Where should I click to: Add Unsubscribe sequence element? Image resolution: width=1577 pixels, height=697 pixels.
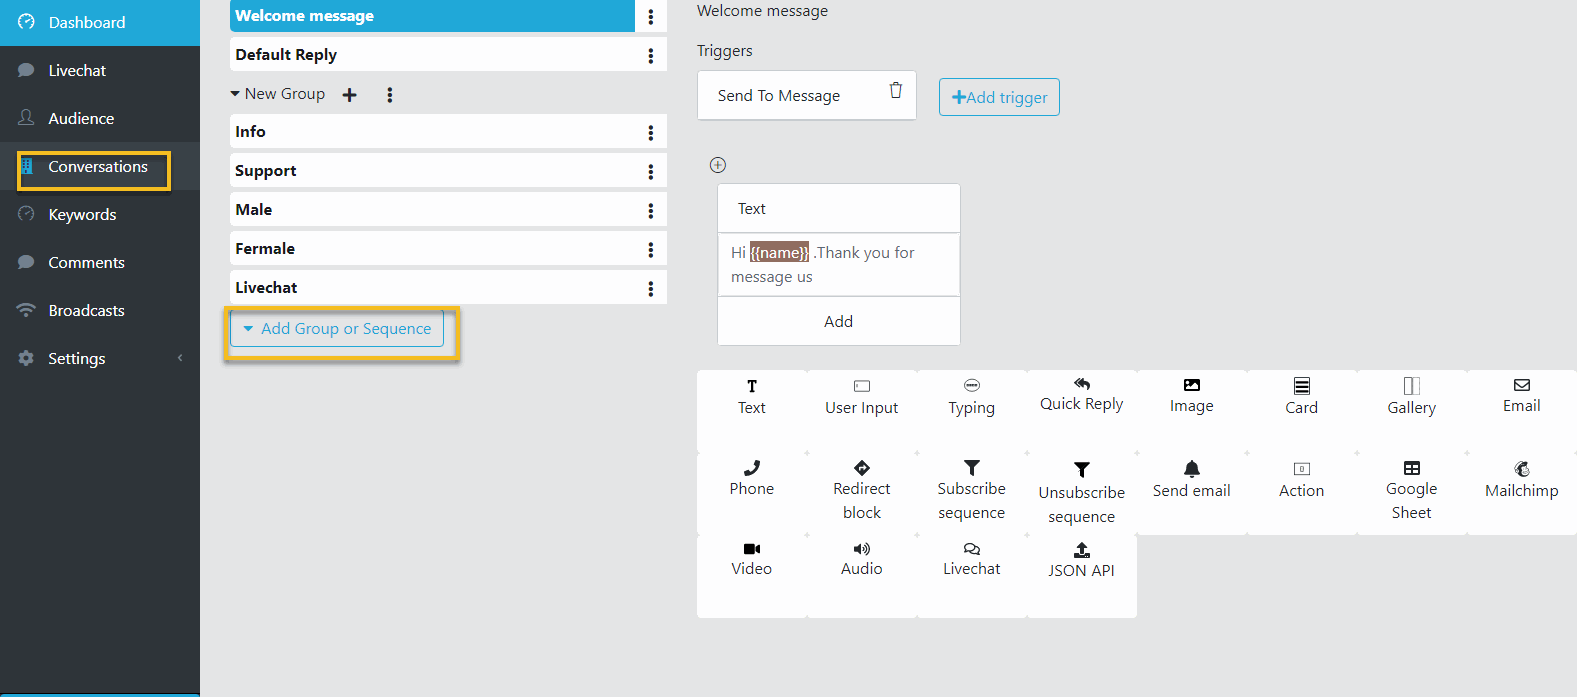[x=1082, y=493]
